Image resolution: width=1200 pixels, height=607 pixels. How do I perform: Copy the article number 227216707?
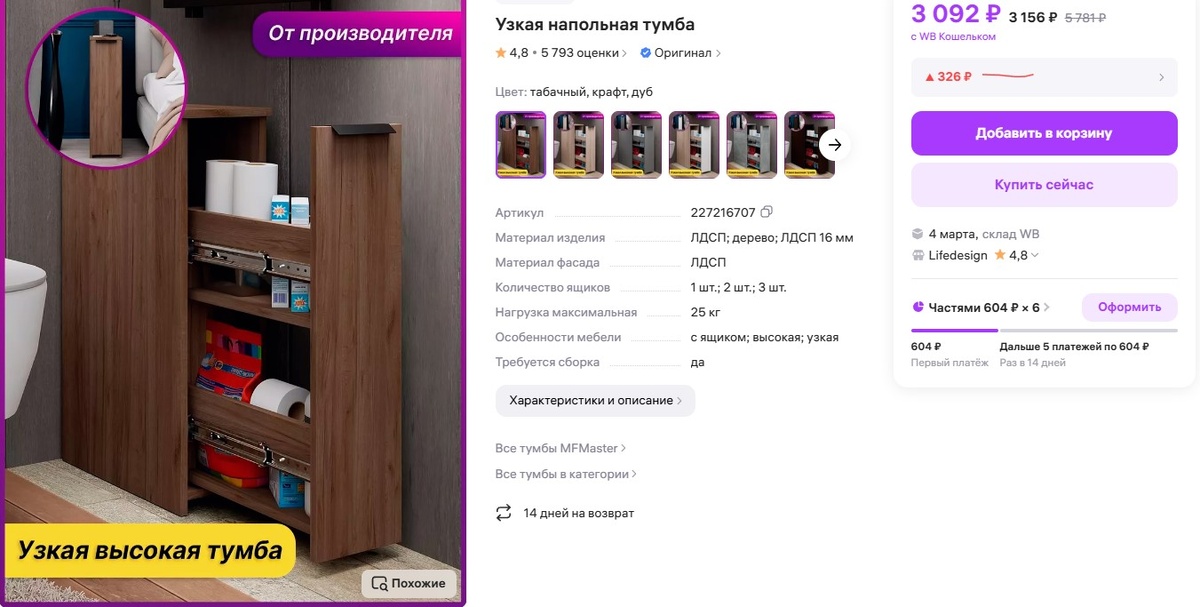(767, 212)
